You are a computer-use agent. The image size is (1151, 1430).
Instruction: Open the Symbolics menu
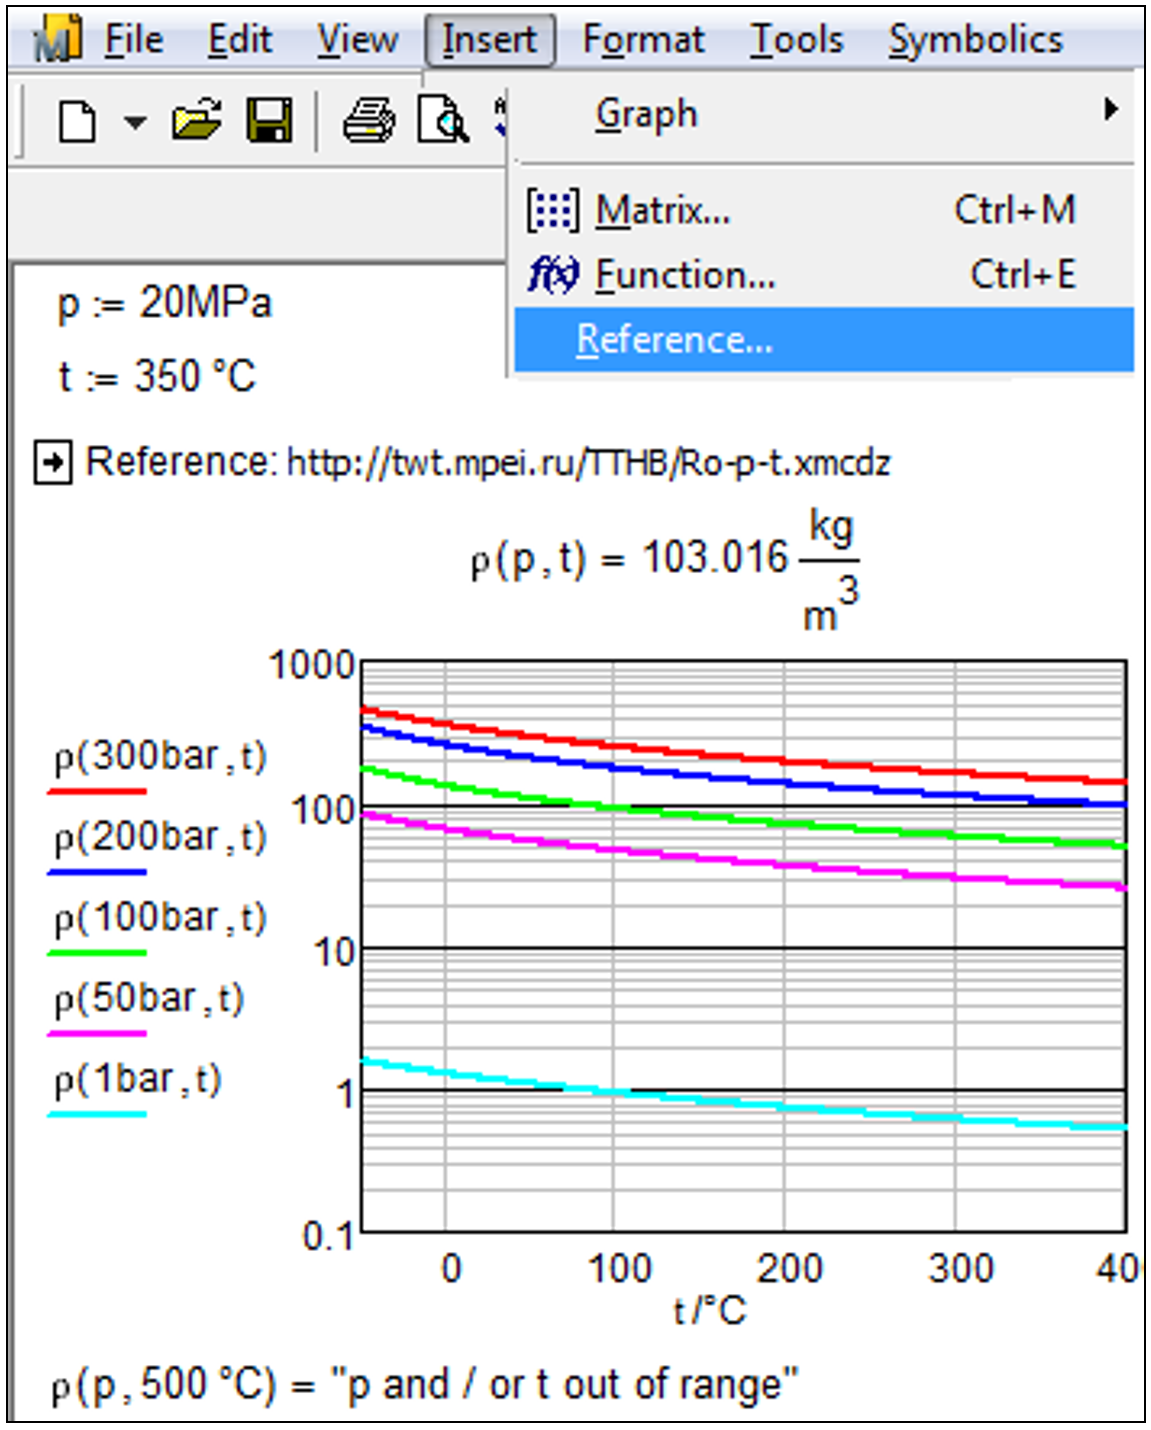[x=975, y=38]
